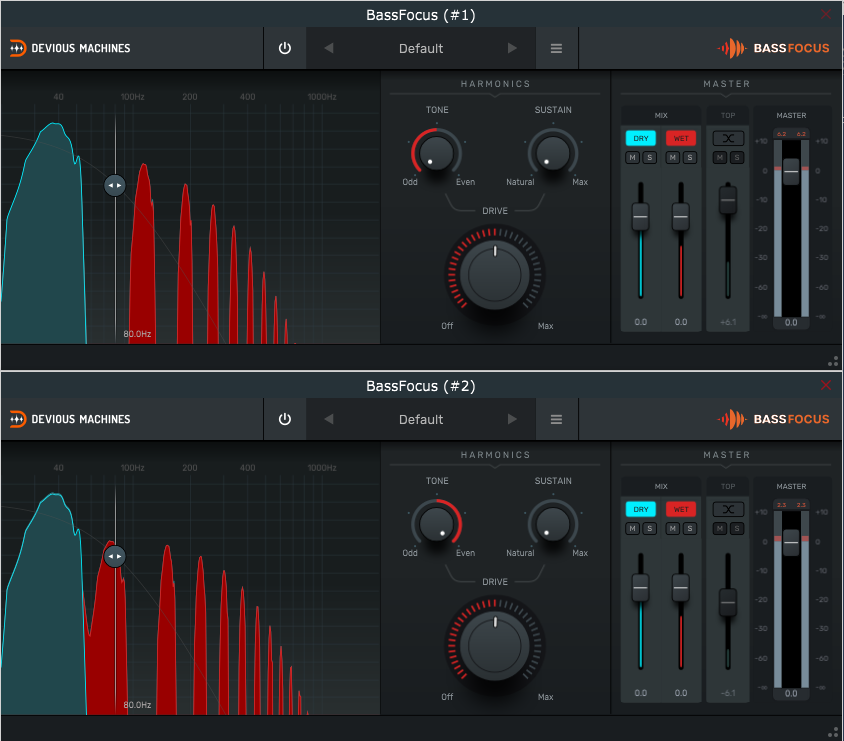The width and height of the screenshot is (844, 741).
Task: Click the Devious Machines logo in BassFocus #2
Action: pyautogui.click(x=70, y=419)
